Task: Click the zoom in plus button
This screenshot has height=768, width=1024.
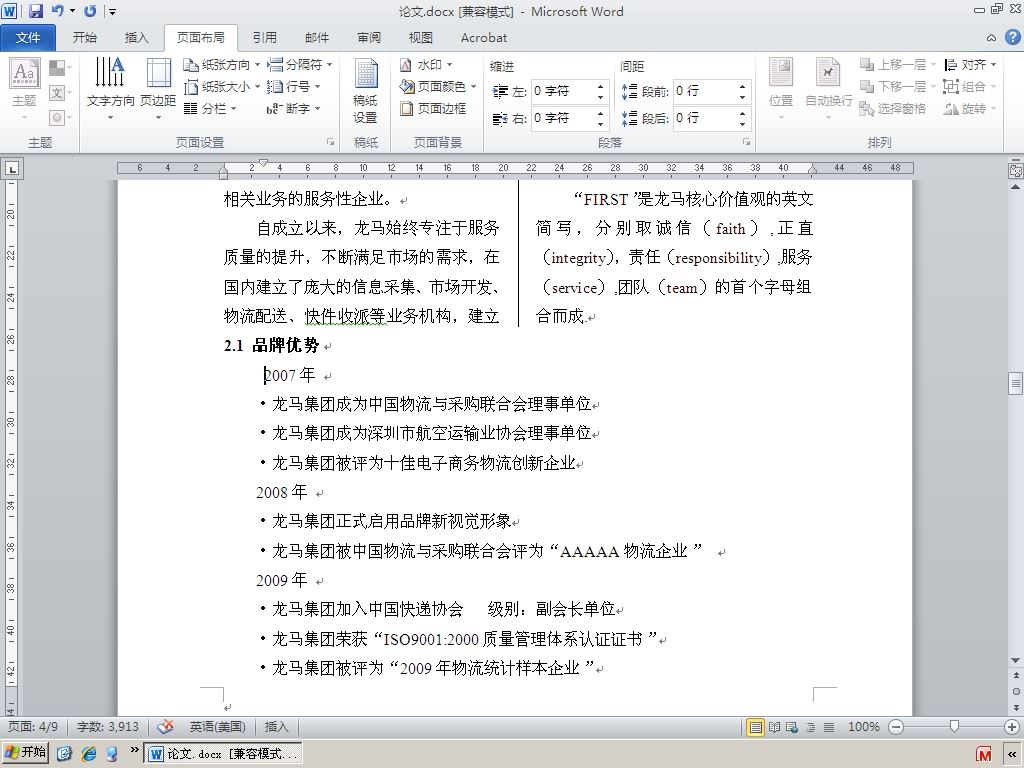Action: pos(1012,727)
